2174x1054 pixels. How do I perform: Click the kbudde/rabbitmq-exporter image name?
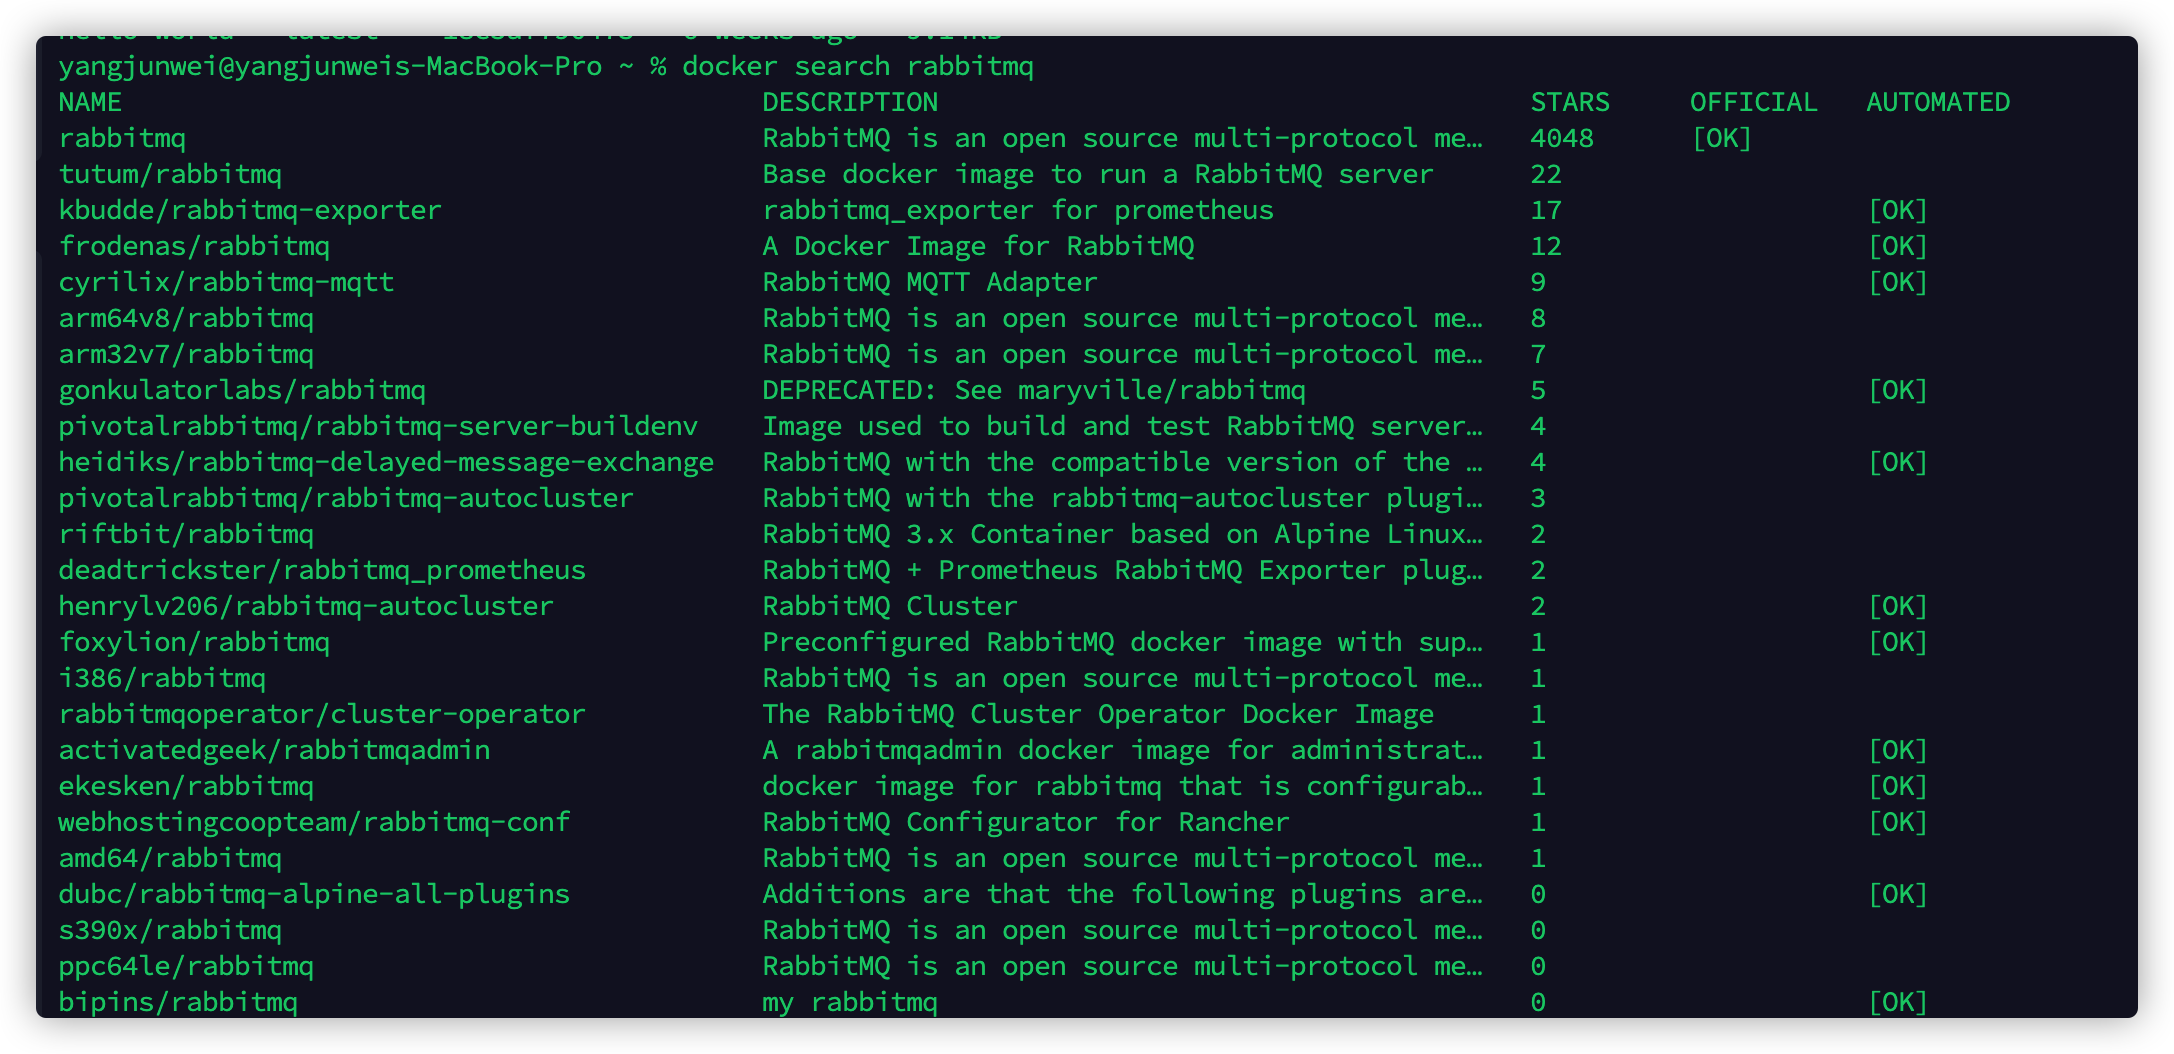coord(250,210)
